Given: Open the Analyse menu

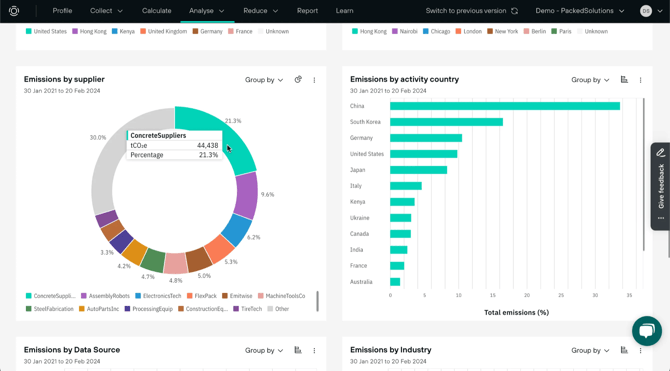Looking at the screenshot, I should [207, 11].
